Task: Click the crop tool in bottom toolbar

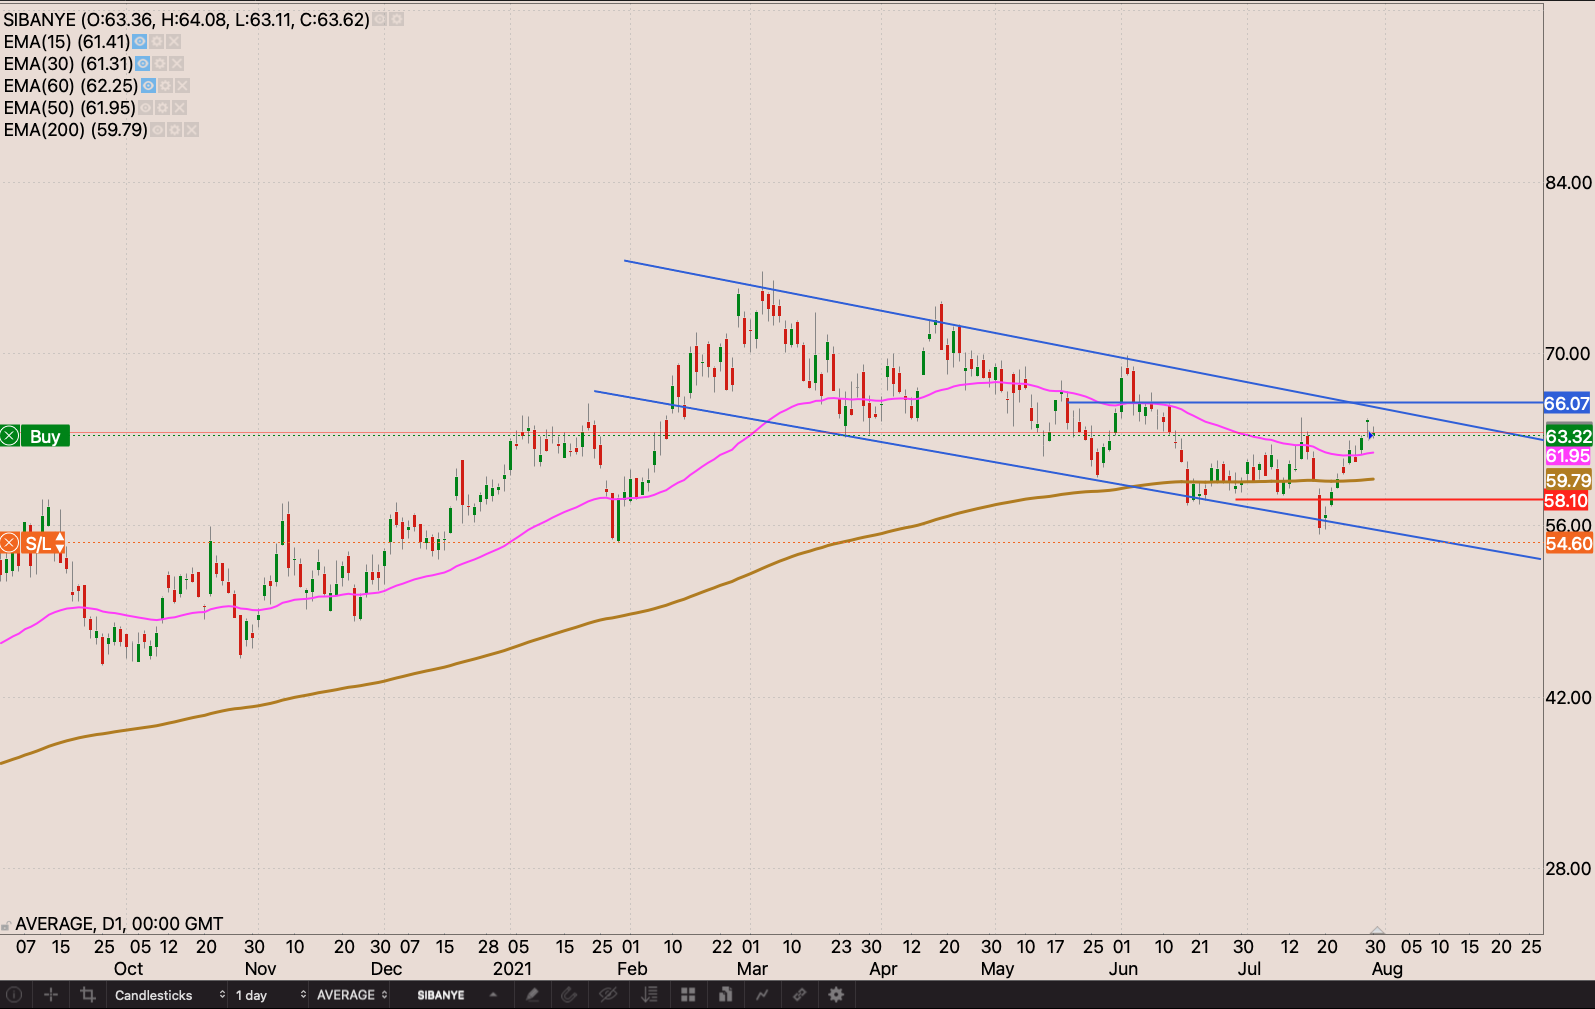Action: tap(88, 995)
